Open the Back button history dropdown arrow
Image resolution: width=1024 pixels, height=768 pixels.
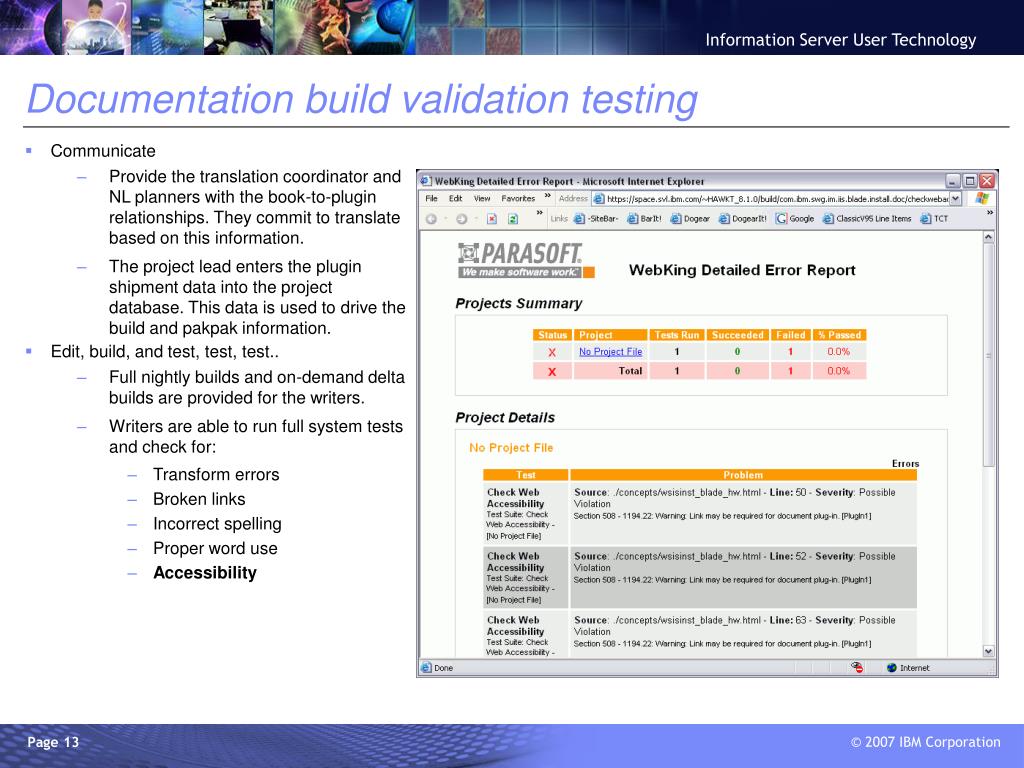[445, 219]
